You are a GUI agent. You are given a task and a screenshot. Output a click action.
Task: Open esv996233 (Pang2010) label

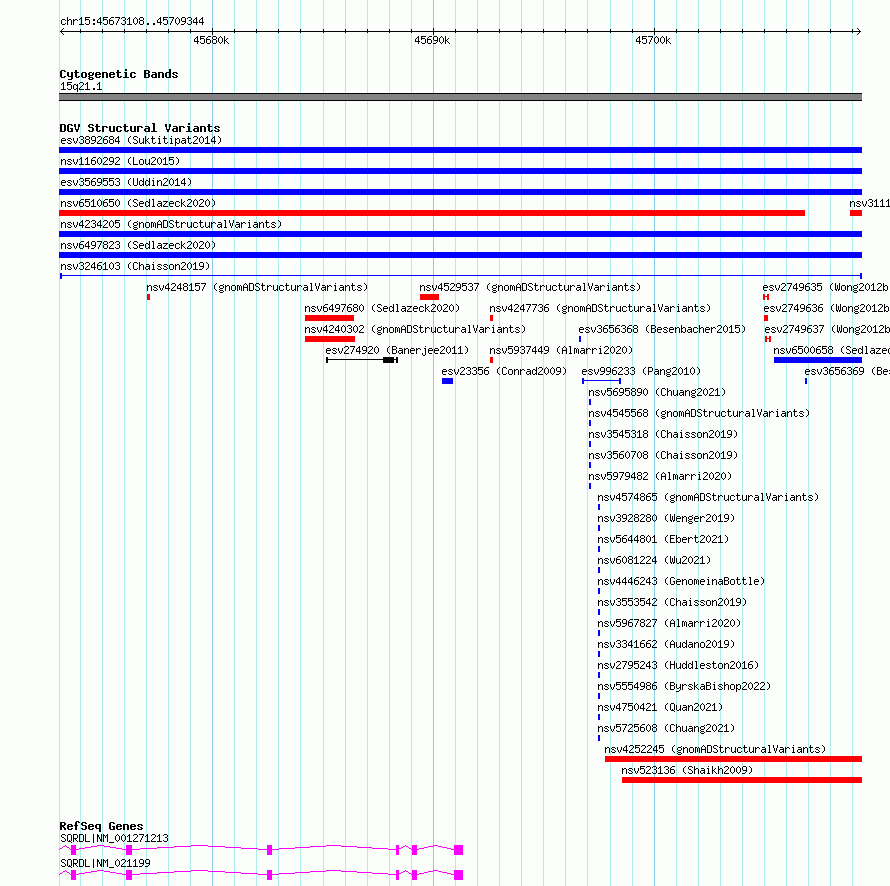[641, 371]
